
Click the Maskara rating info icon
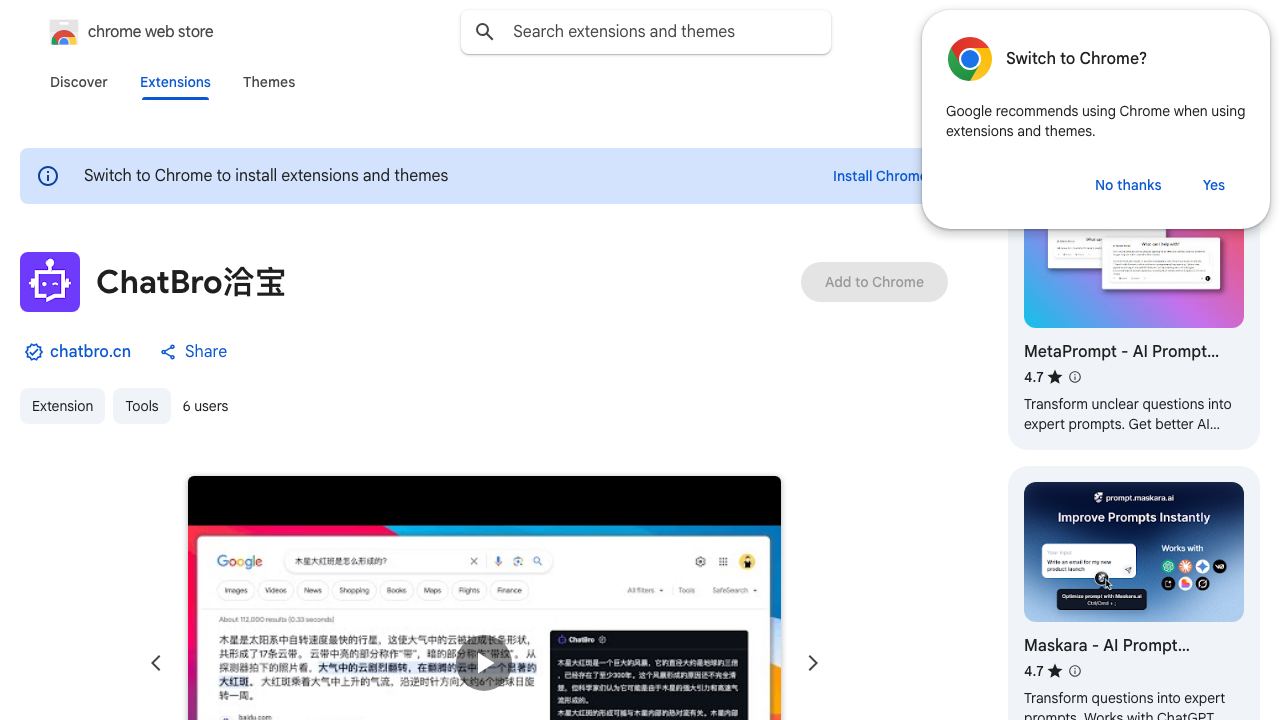1075,671
